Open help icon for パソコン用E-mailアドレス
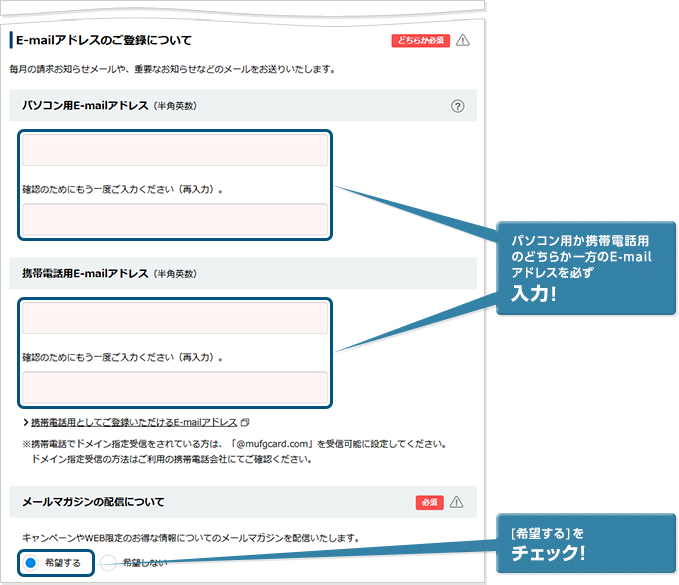 point(458,106)
